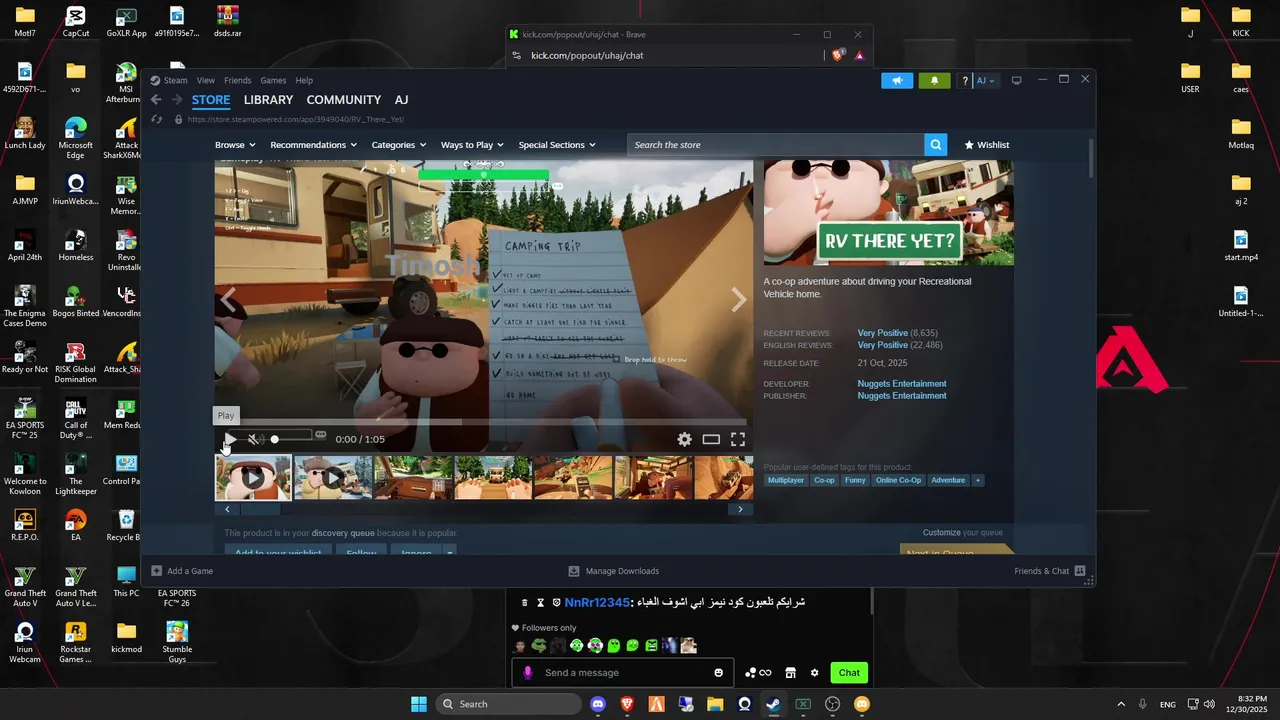Click the green Chat send button
Image resolution: width=1280 pixels, height=720 pixels.
tap(849, 673)
